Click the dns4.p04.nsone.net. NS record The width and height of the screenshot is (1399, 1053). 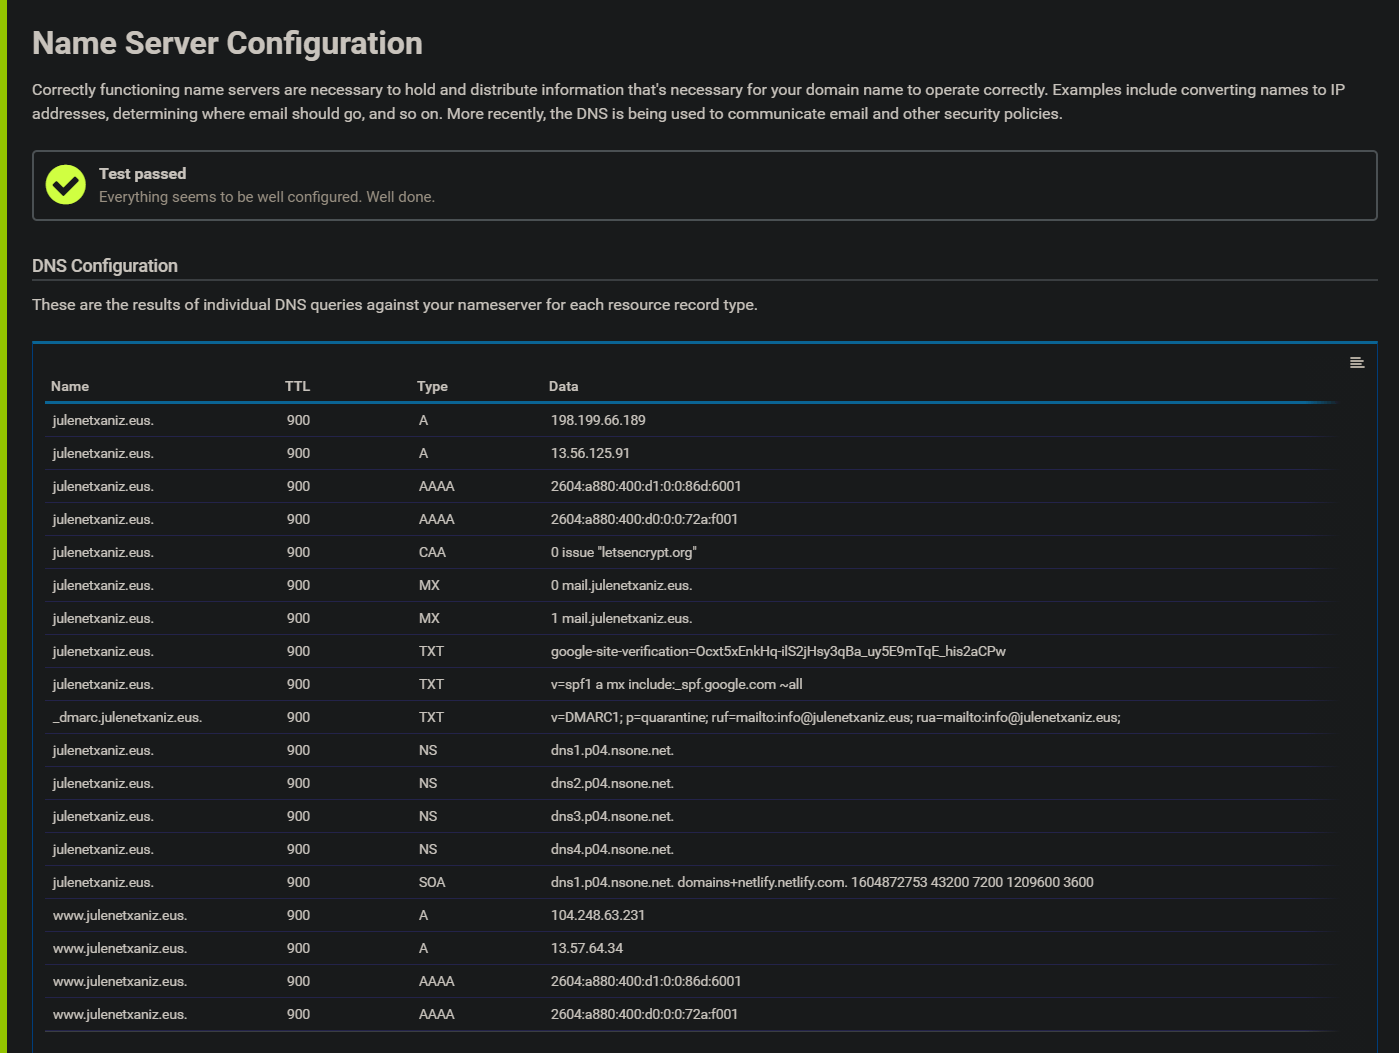(612, 849)
